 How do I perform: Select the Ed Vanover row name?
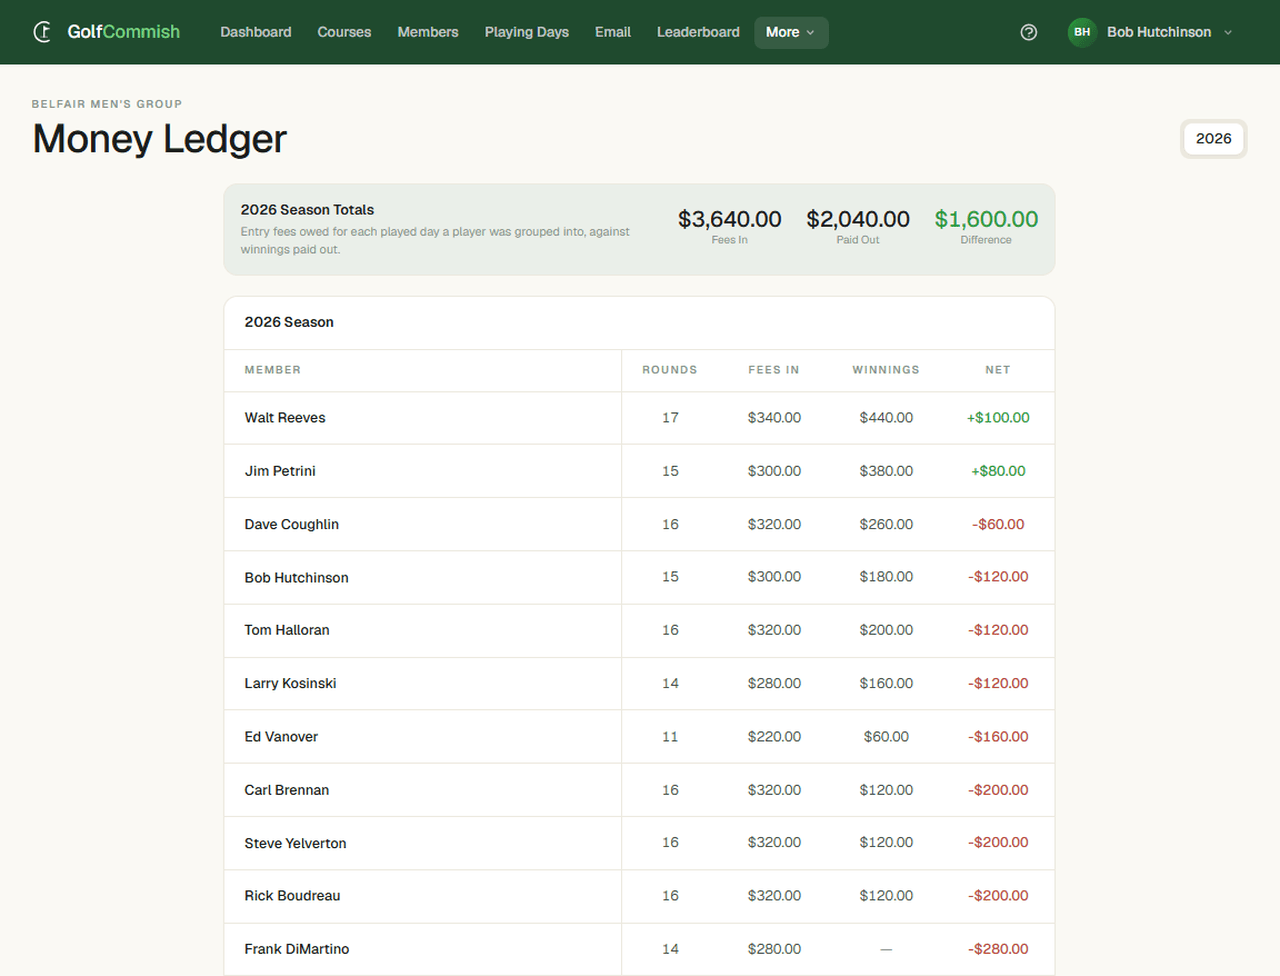click(x=281, y=737)
